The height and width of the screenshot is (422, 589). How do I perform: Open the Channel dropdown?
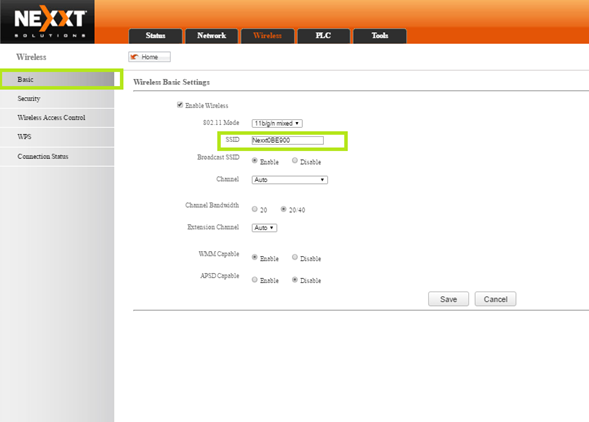coord(290,180)
